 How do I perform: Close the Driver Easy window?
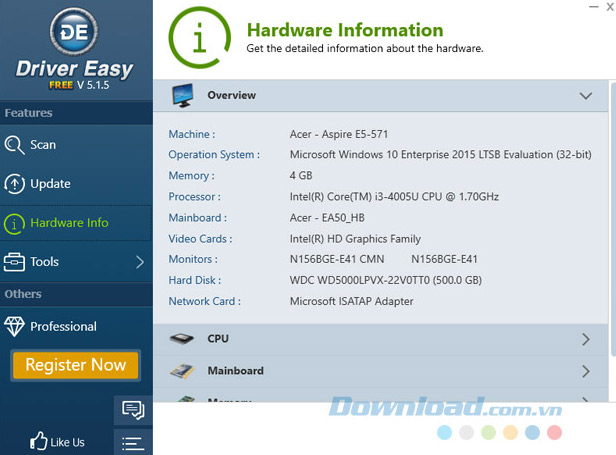(x=610, y=7)
